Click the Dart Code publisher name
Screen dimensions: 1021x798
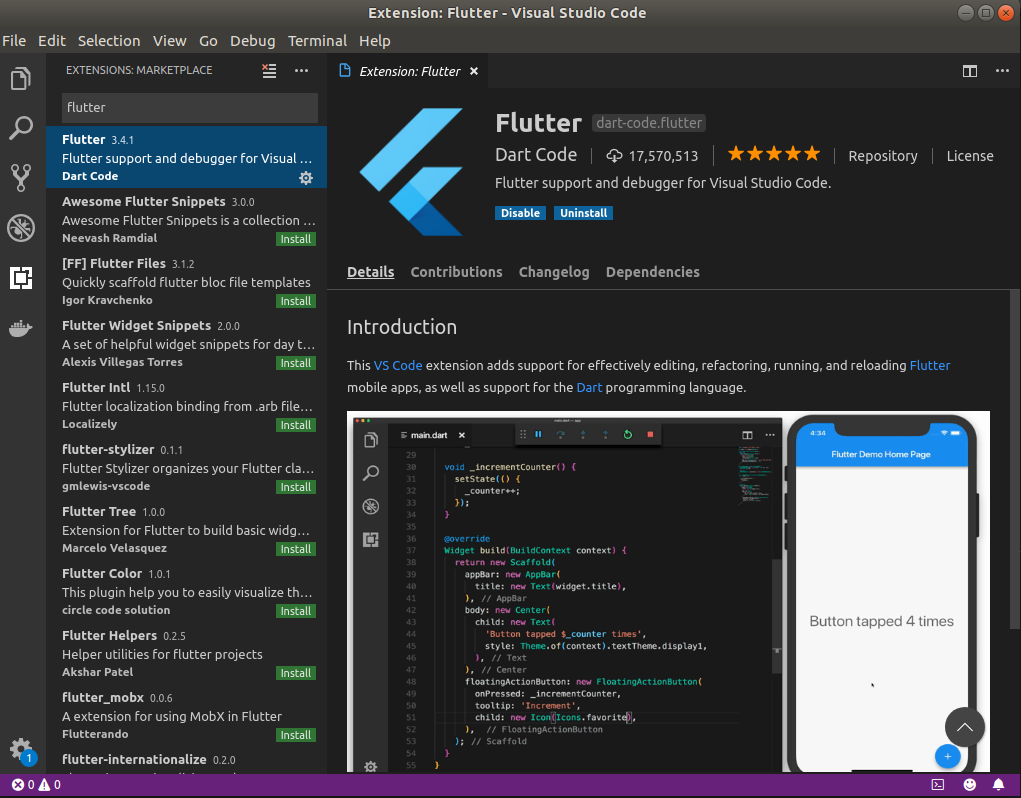coord(536,154)
